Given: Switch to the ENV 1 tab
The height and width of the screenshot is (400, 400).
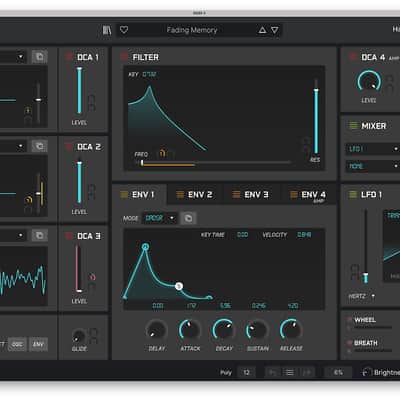Looking at the screenshot, I should tap(139, 195).
